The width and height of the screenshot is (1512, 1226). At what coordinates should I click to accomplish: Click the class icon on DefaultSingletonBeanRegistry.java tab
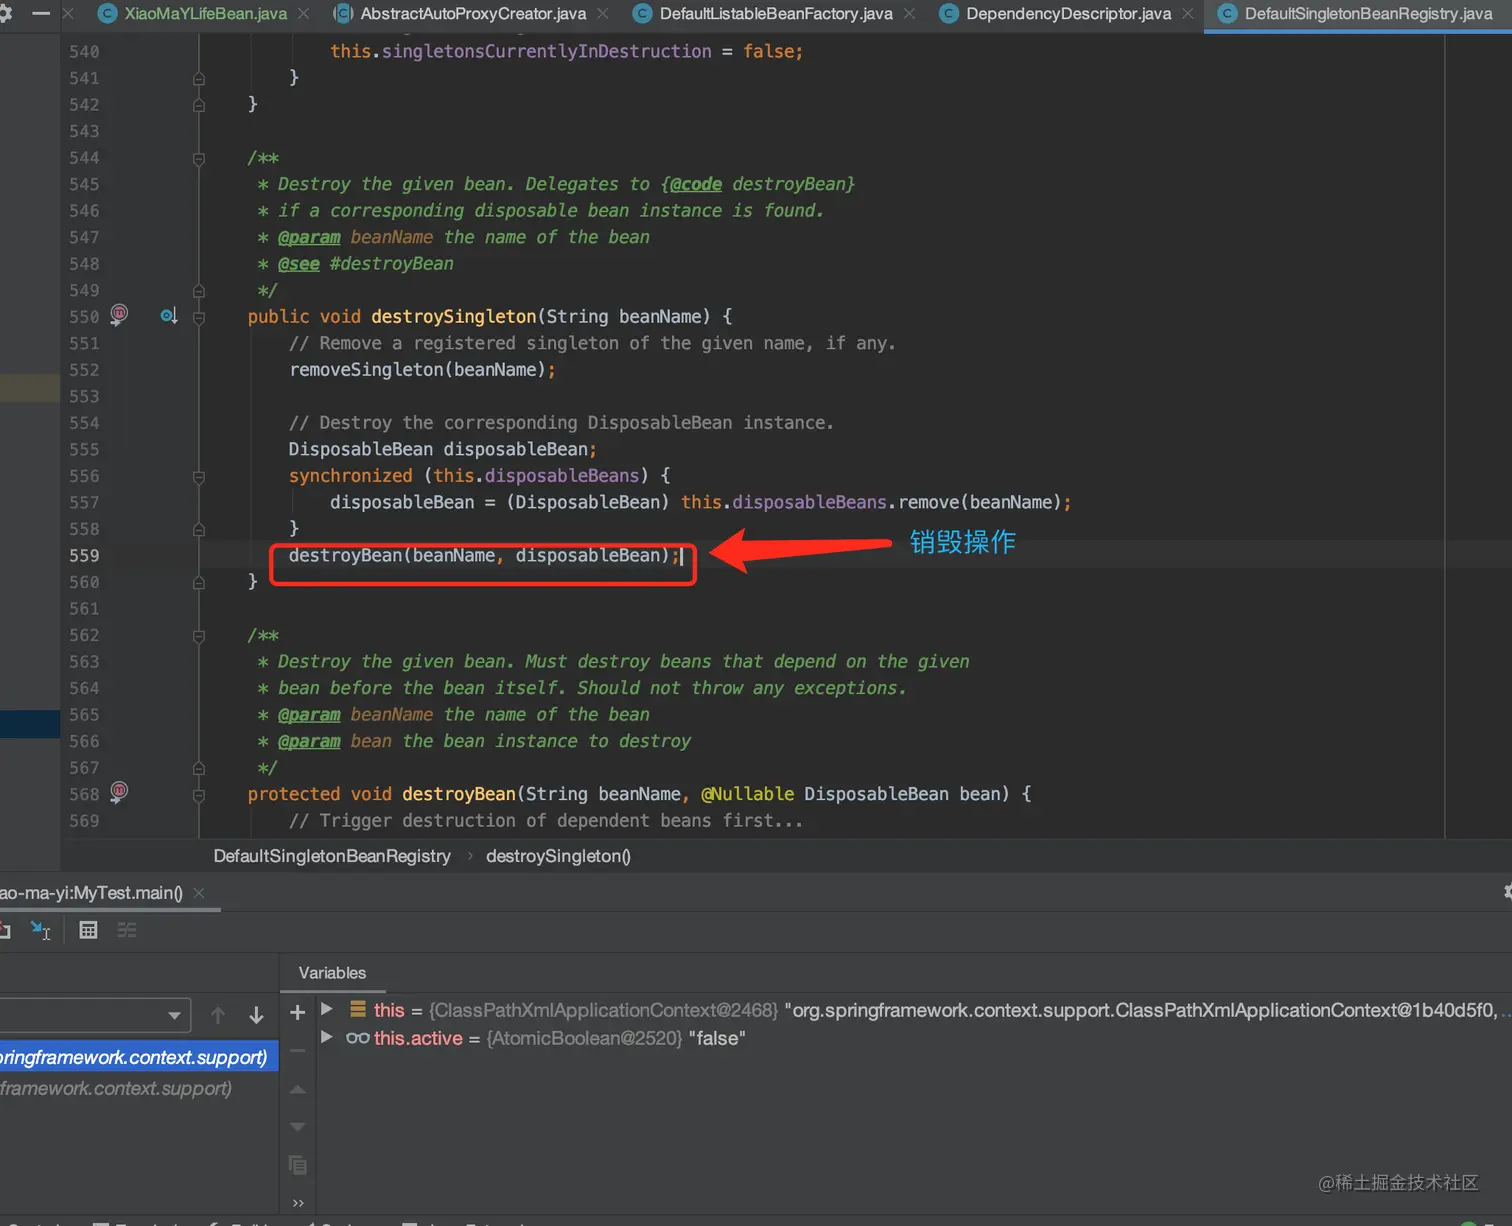(x=1227, y=14)
